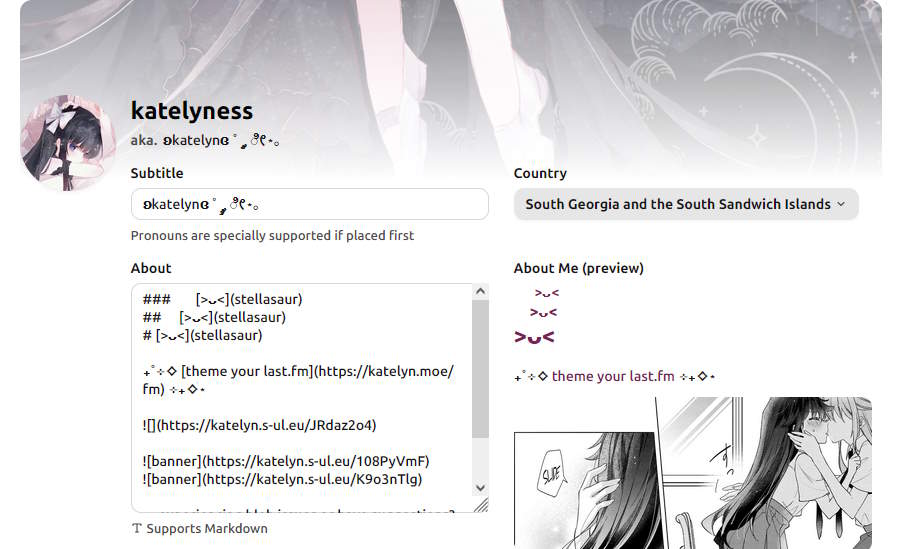Click the About textarea scroll up arrow

[x=480, y=292]
